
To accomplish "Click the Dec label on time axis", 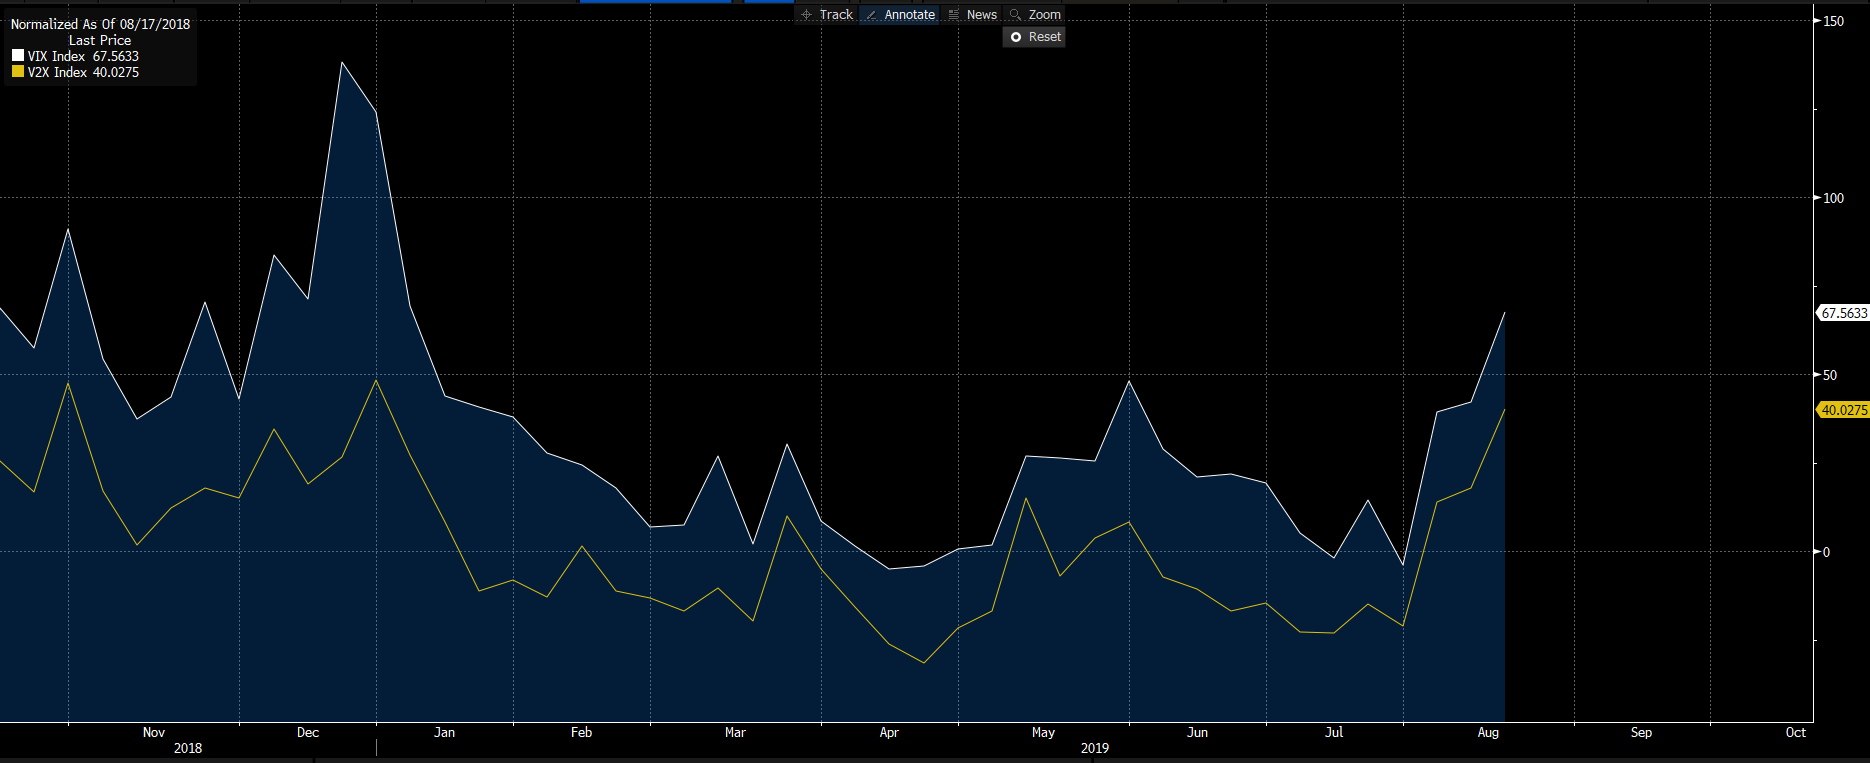I will 308,733.
